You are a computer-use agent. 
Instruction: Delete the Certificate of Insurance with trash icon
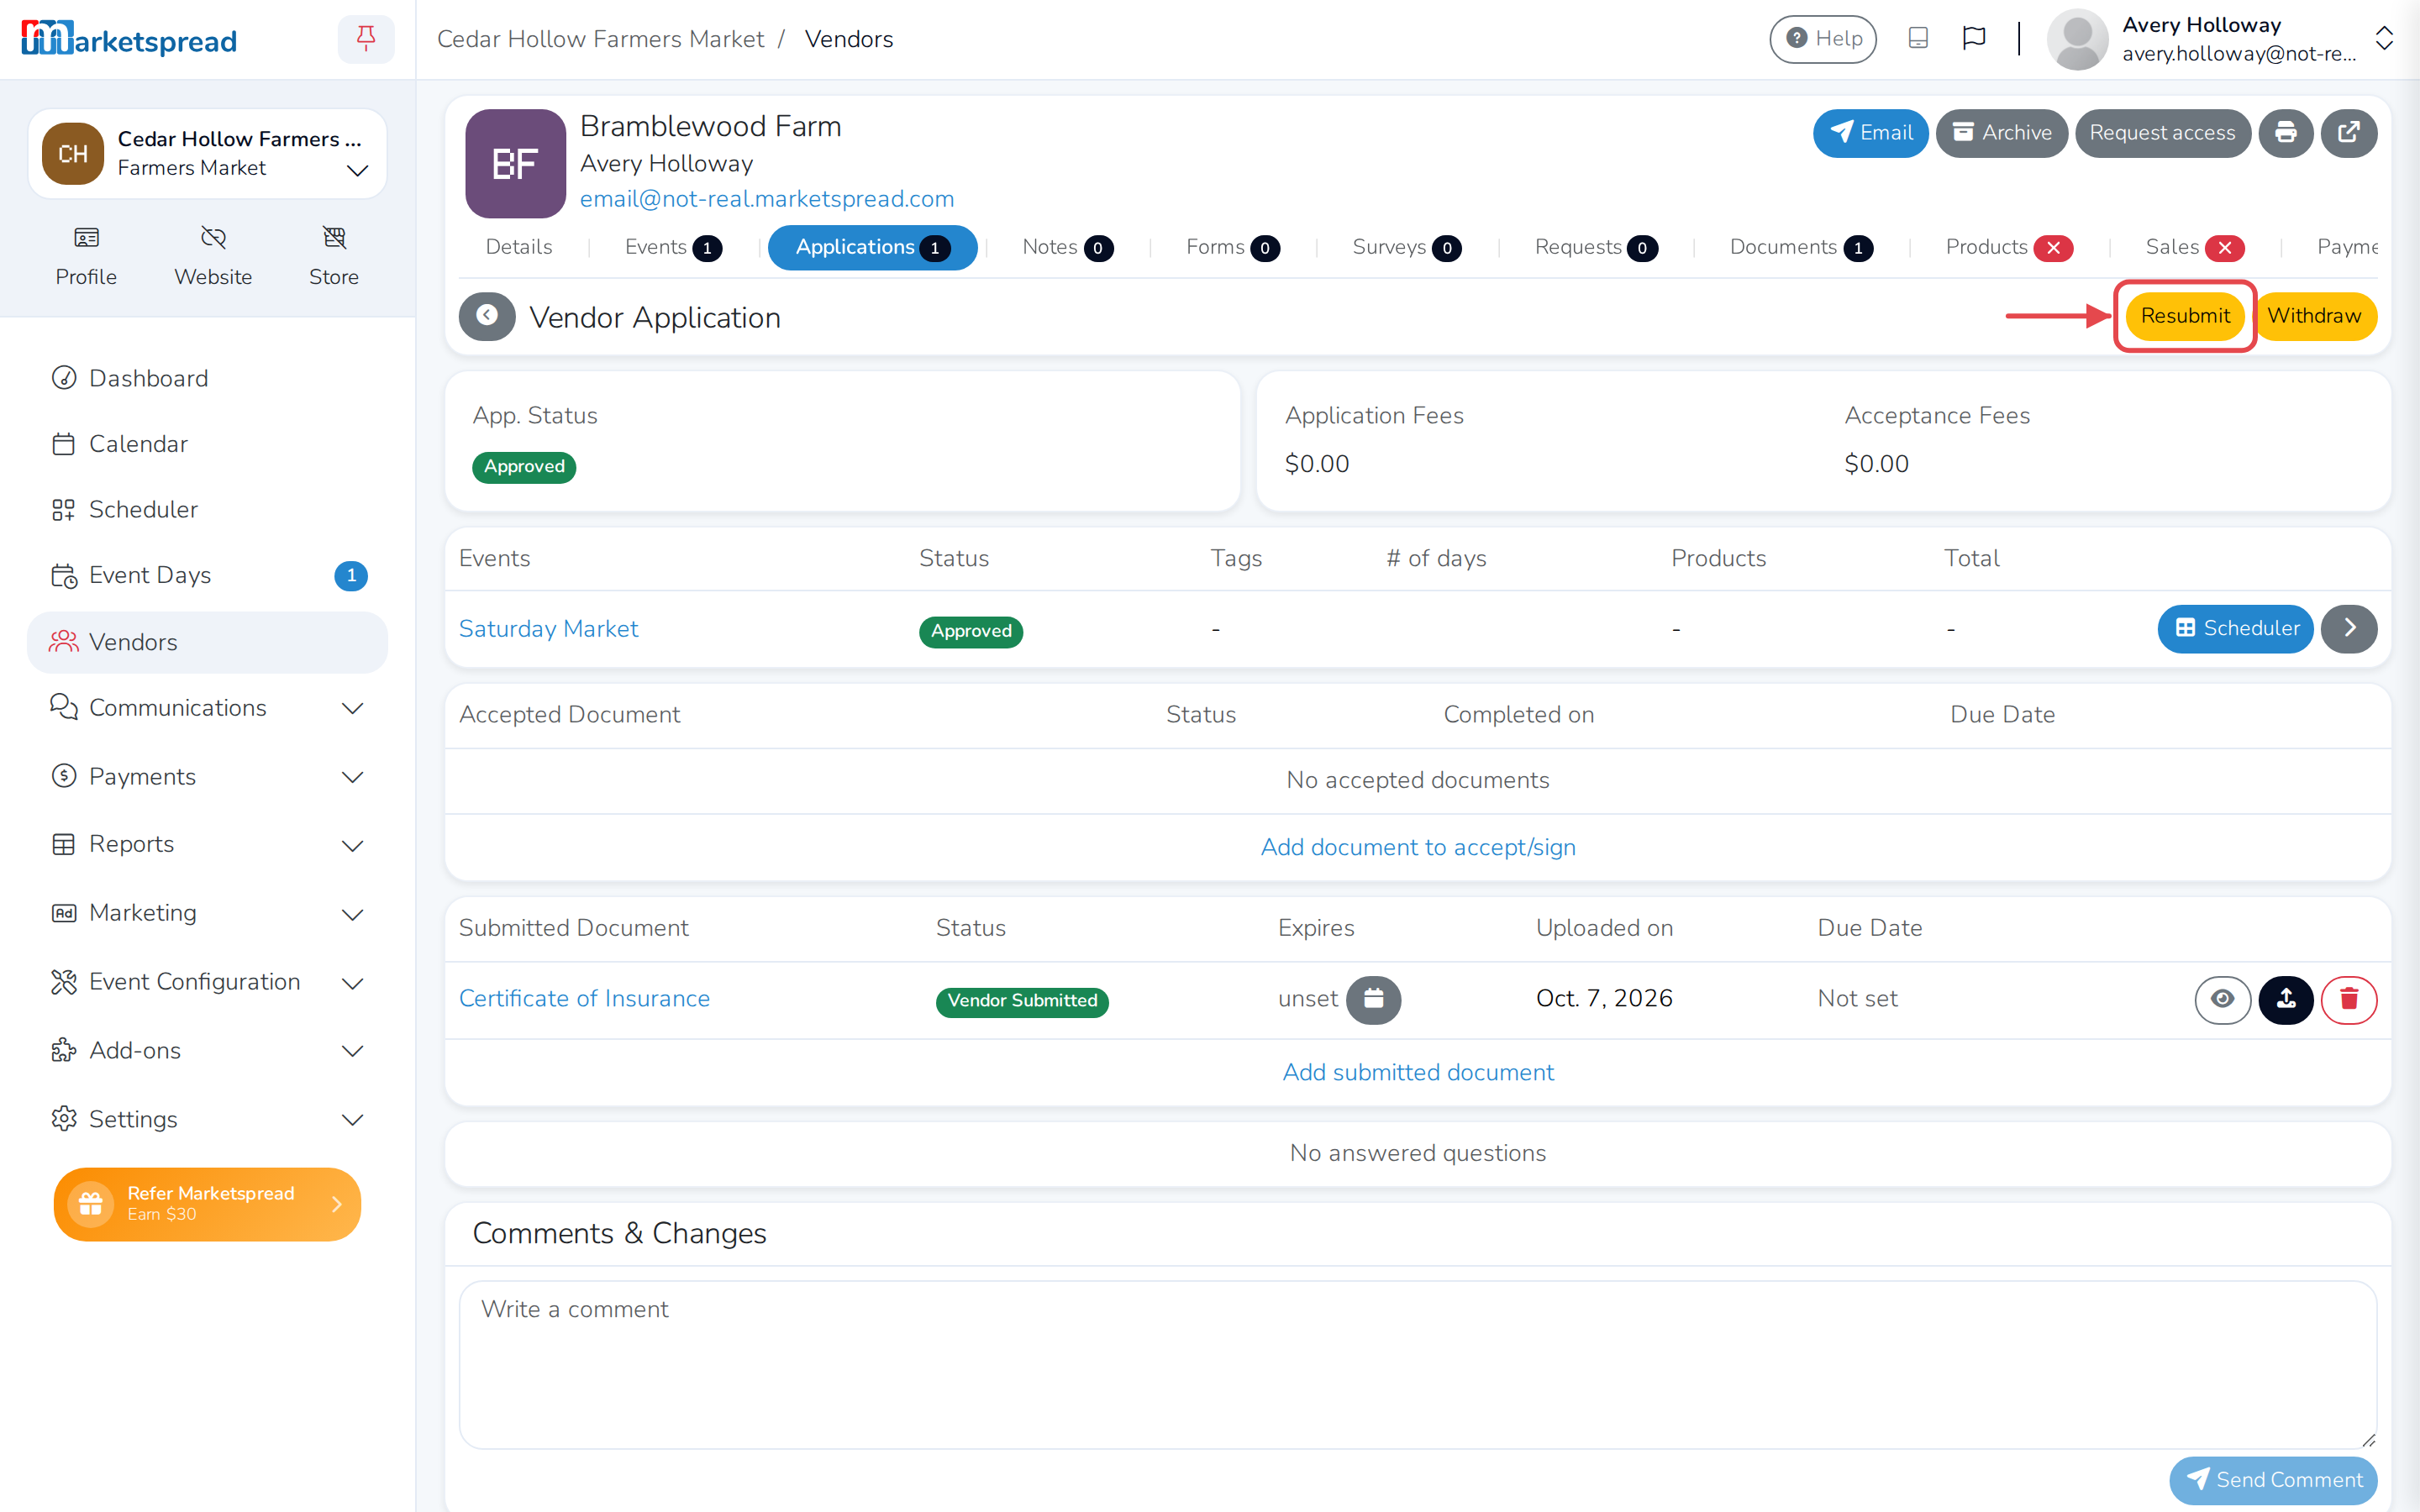2349,999
